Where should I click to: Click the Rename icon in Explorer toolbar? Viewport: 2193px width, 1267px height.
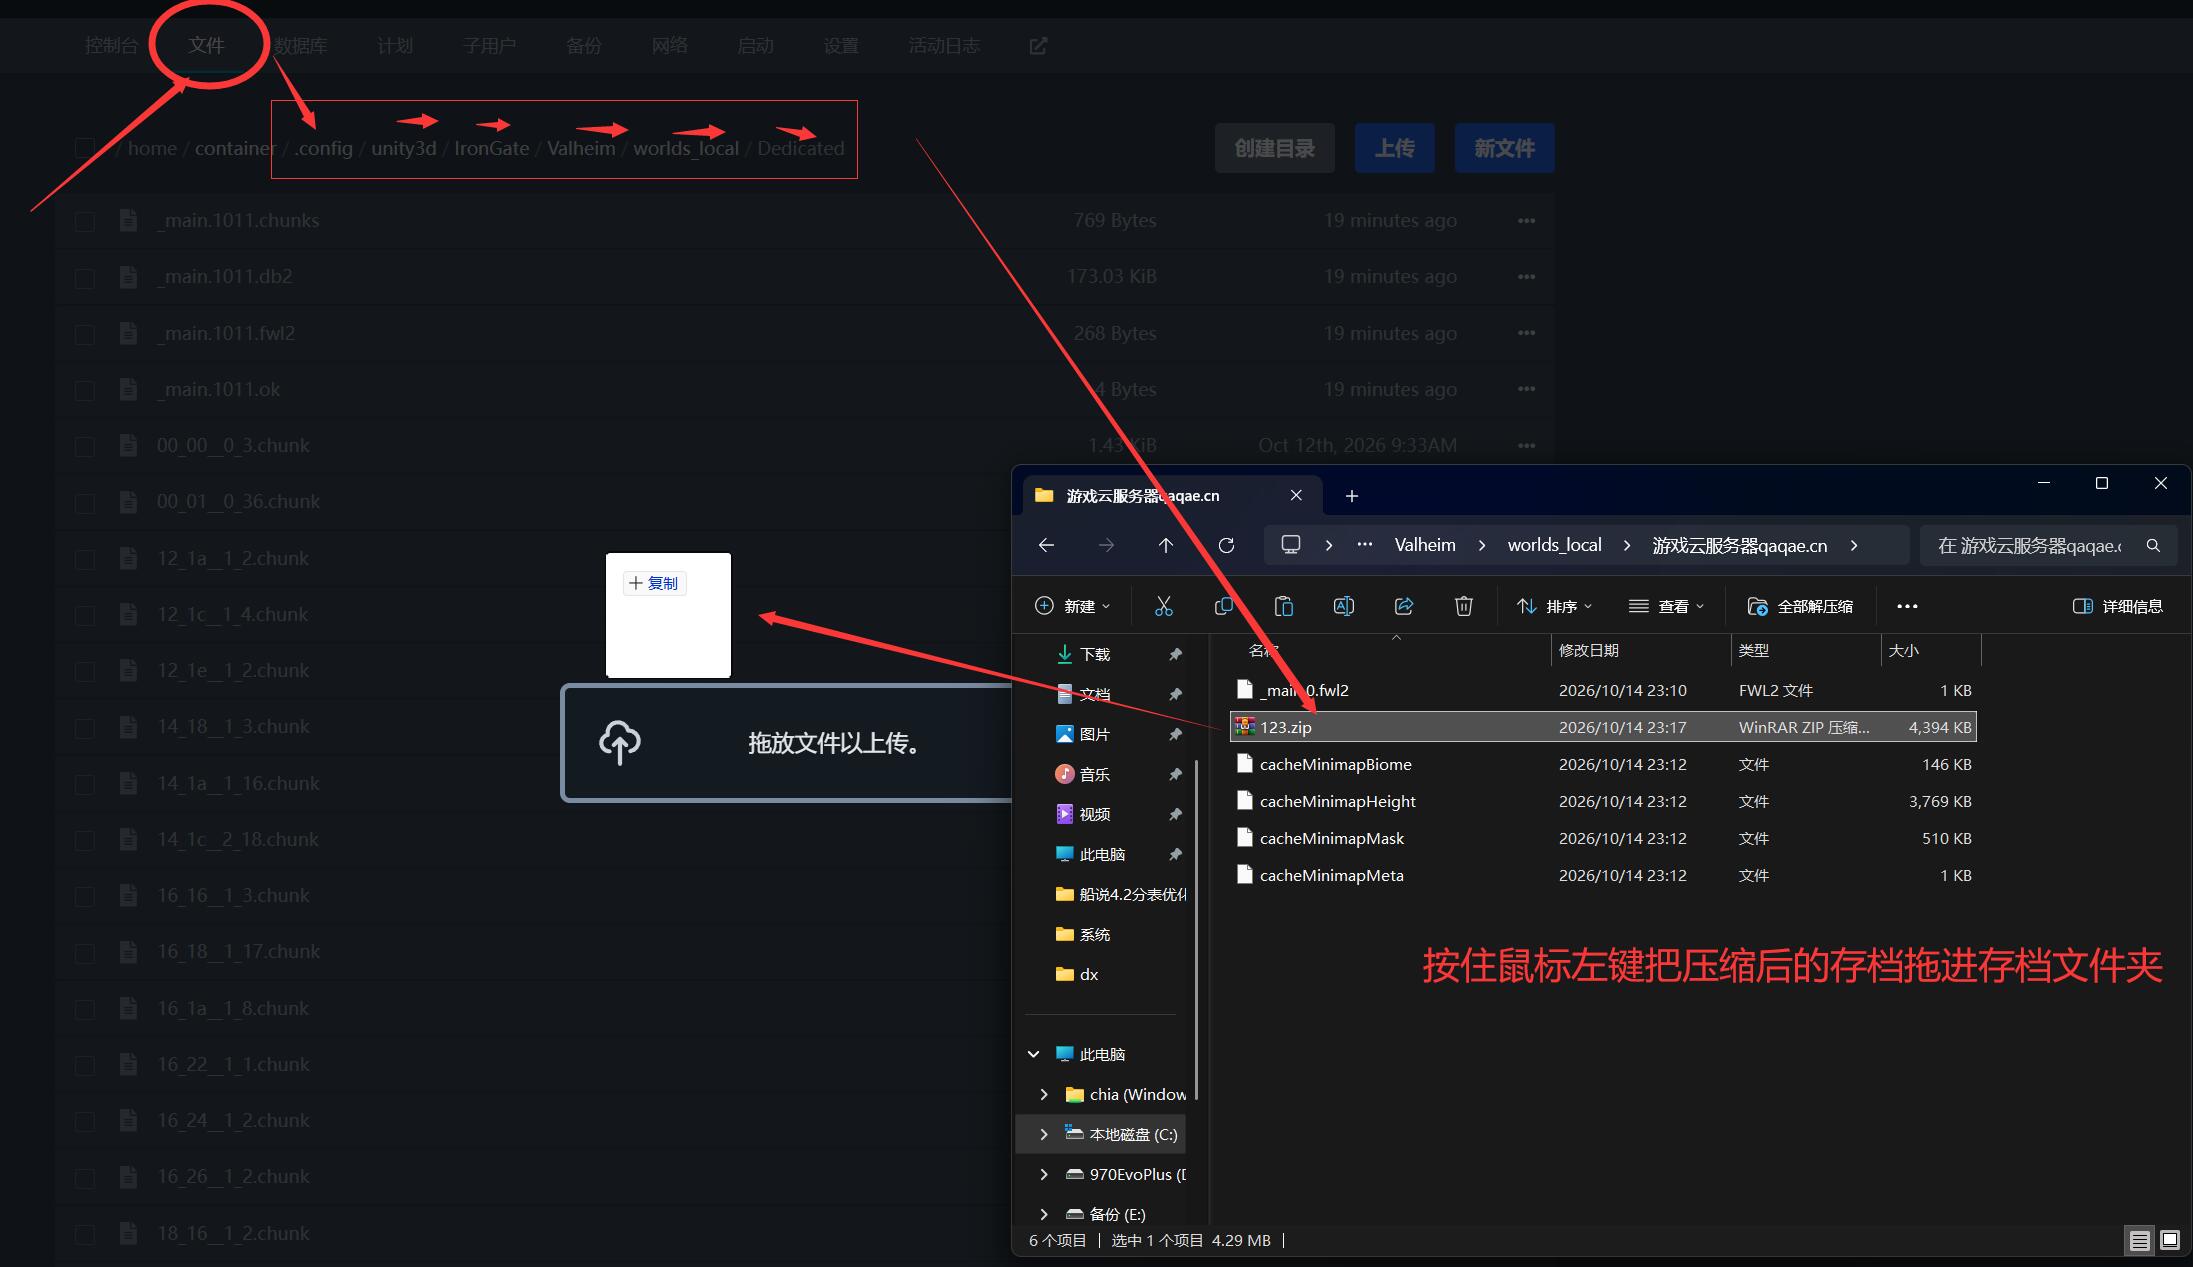coord(1344,606)
